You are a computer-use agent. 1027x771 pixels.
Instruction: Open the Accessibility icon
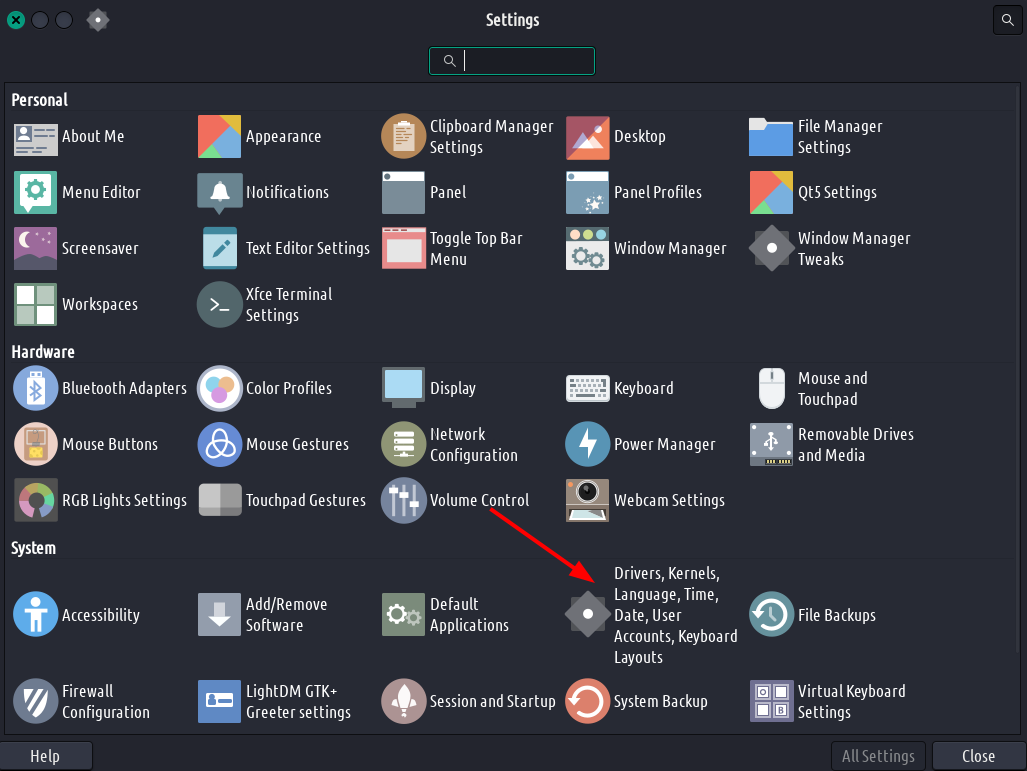[x=35, y=615]
